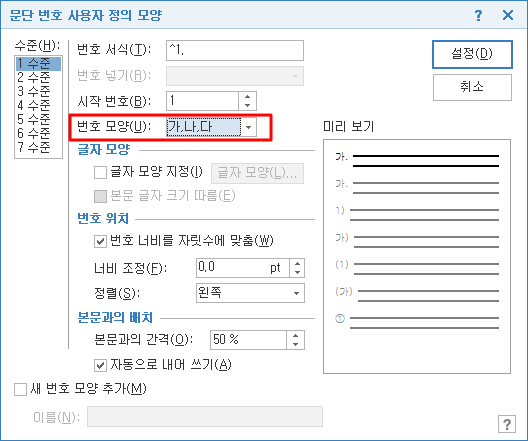This screenshot has height=441, width=528.
Task: Toggle 본문 글자 크기 따름 checkbox
Action: 100,196
